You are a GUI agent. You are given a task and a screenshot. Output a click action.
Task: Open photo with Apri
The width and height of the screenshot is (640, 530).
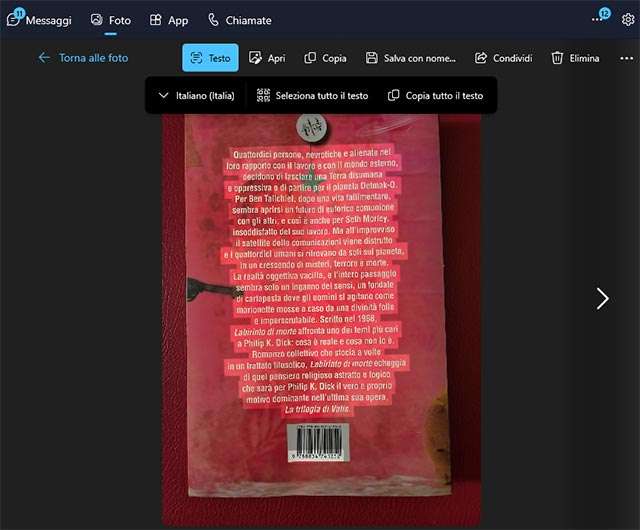coord(267,58)
